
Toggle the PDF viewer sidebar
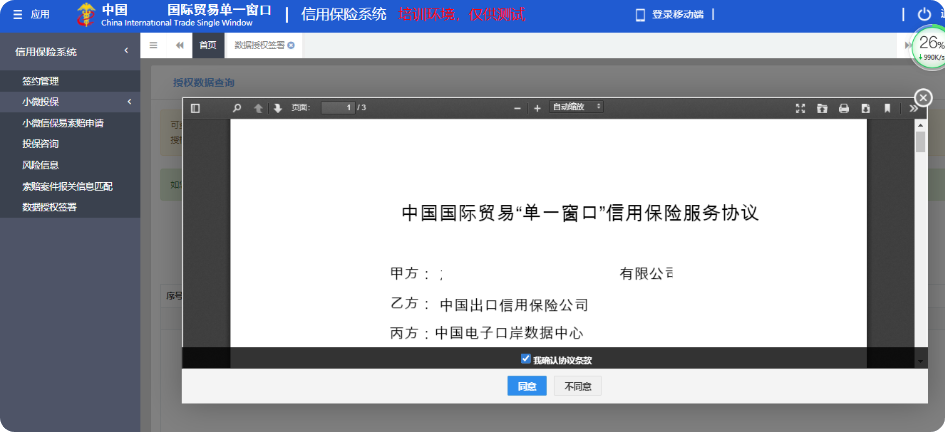coord(195,108)
